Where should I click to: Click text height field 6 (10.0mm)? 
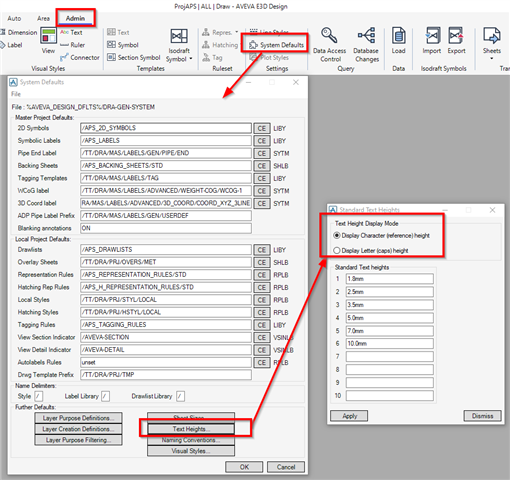(x=390, y=343)
